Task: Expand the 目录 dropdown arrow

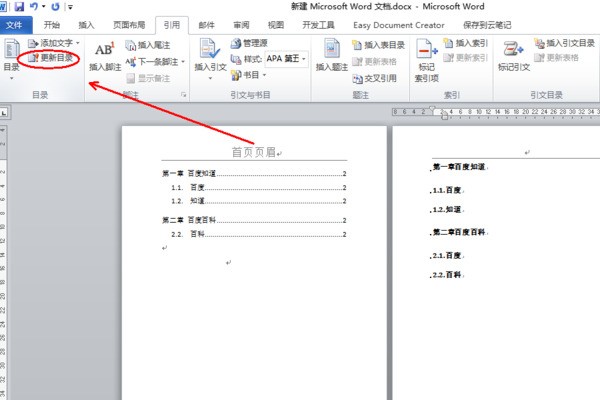Action: (x=11, y=78)
